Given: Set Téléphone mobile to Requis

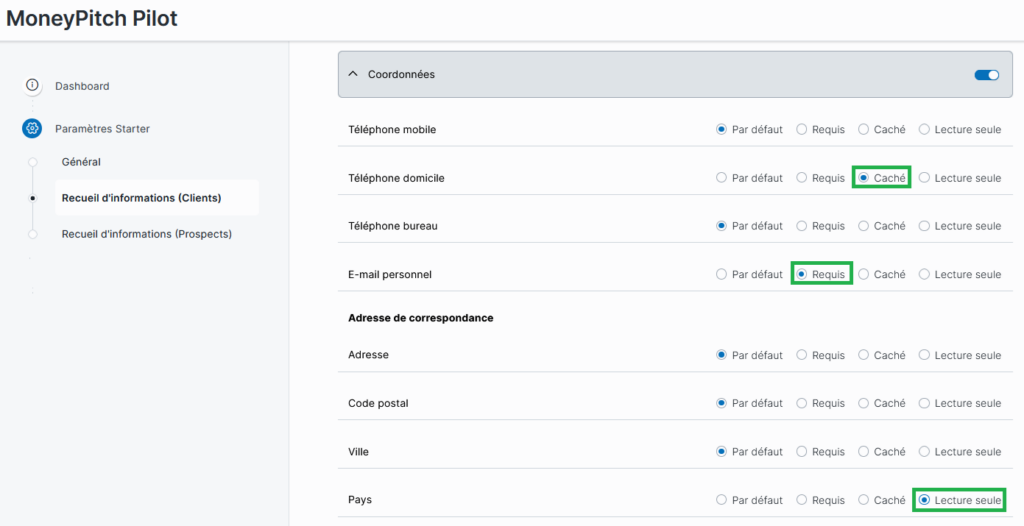Looking at the screenshot, I should click(802, 130).
